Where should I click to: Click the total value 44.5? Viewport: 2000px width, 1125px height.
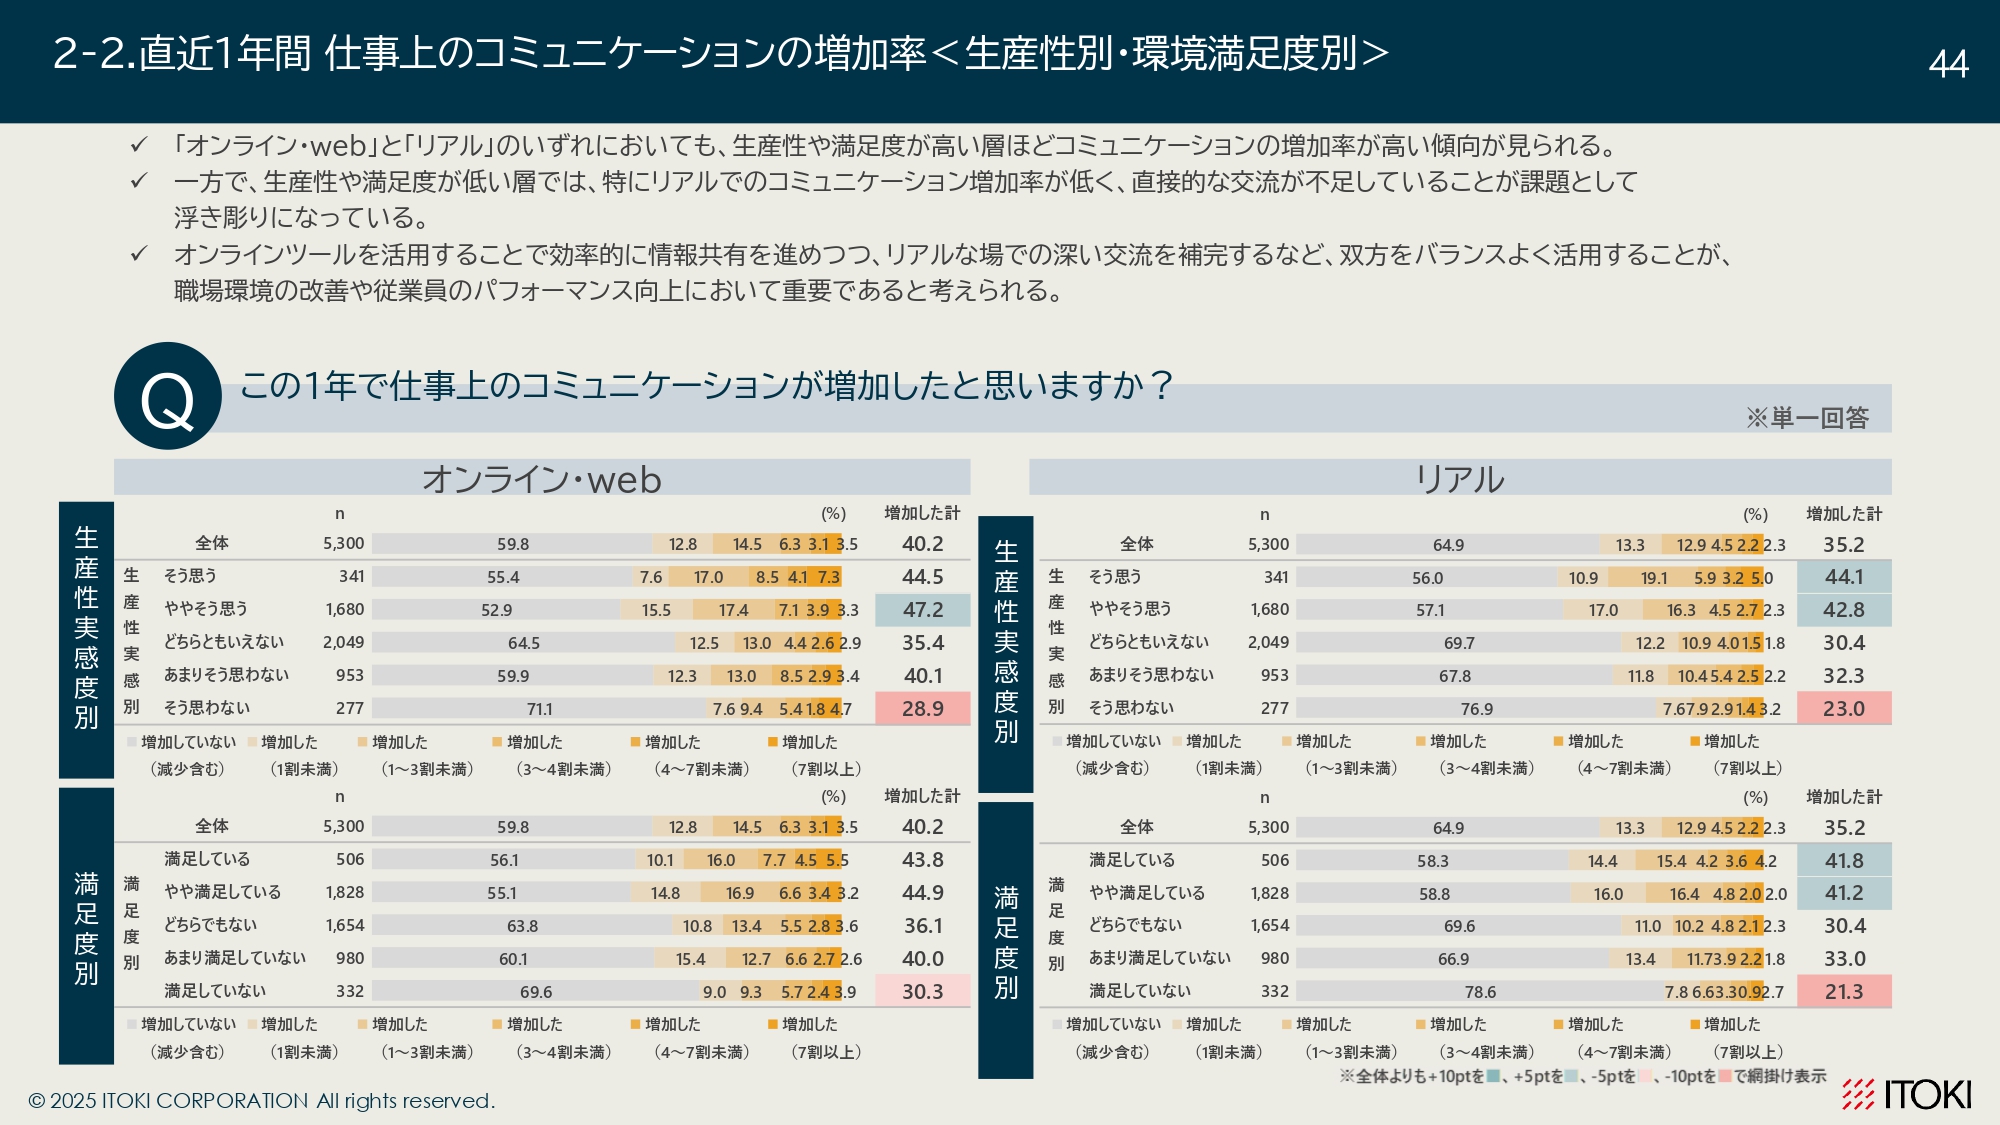922,577
